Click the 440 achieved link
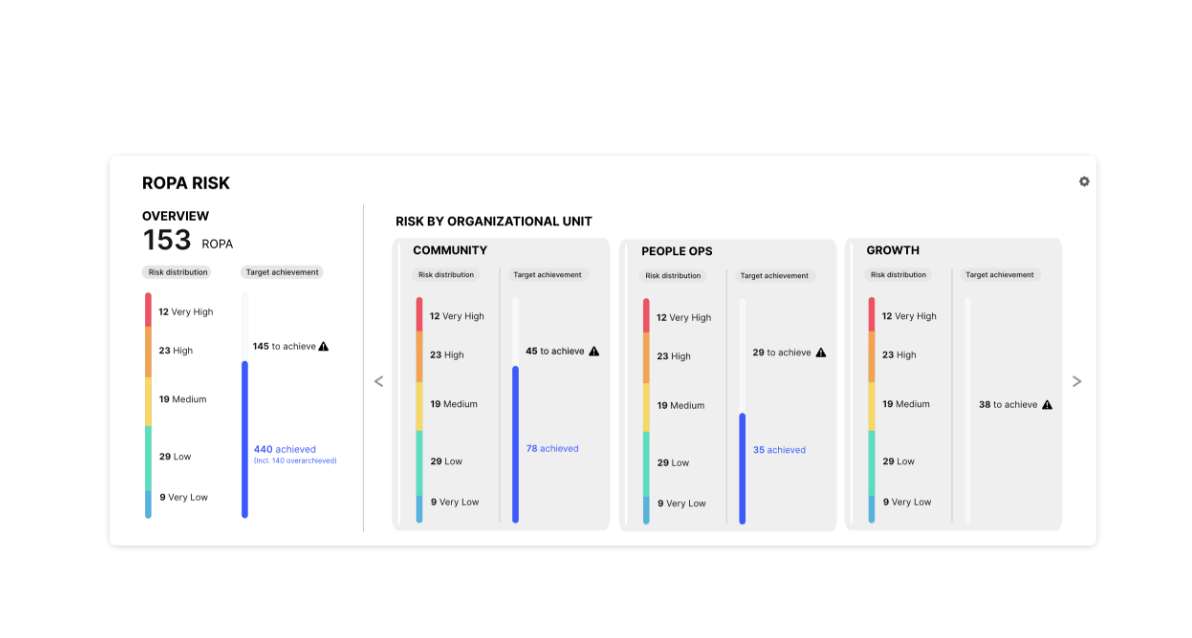Screen dimensions: 1192x638 pyautogui.click(x=284, y=450)
